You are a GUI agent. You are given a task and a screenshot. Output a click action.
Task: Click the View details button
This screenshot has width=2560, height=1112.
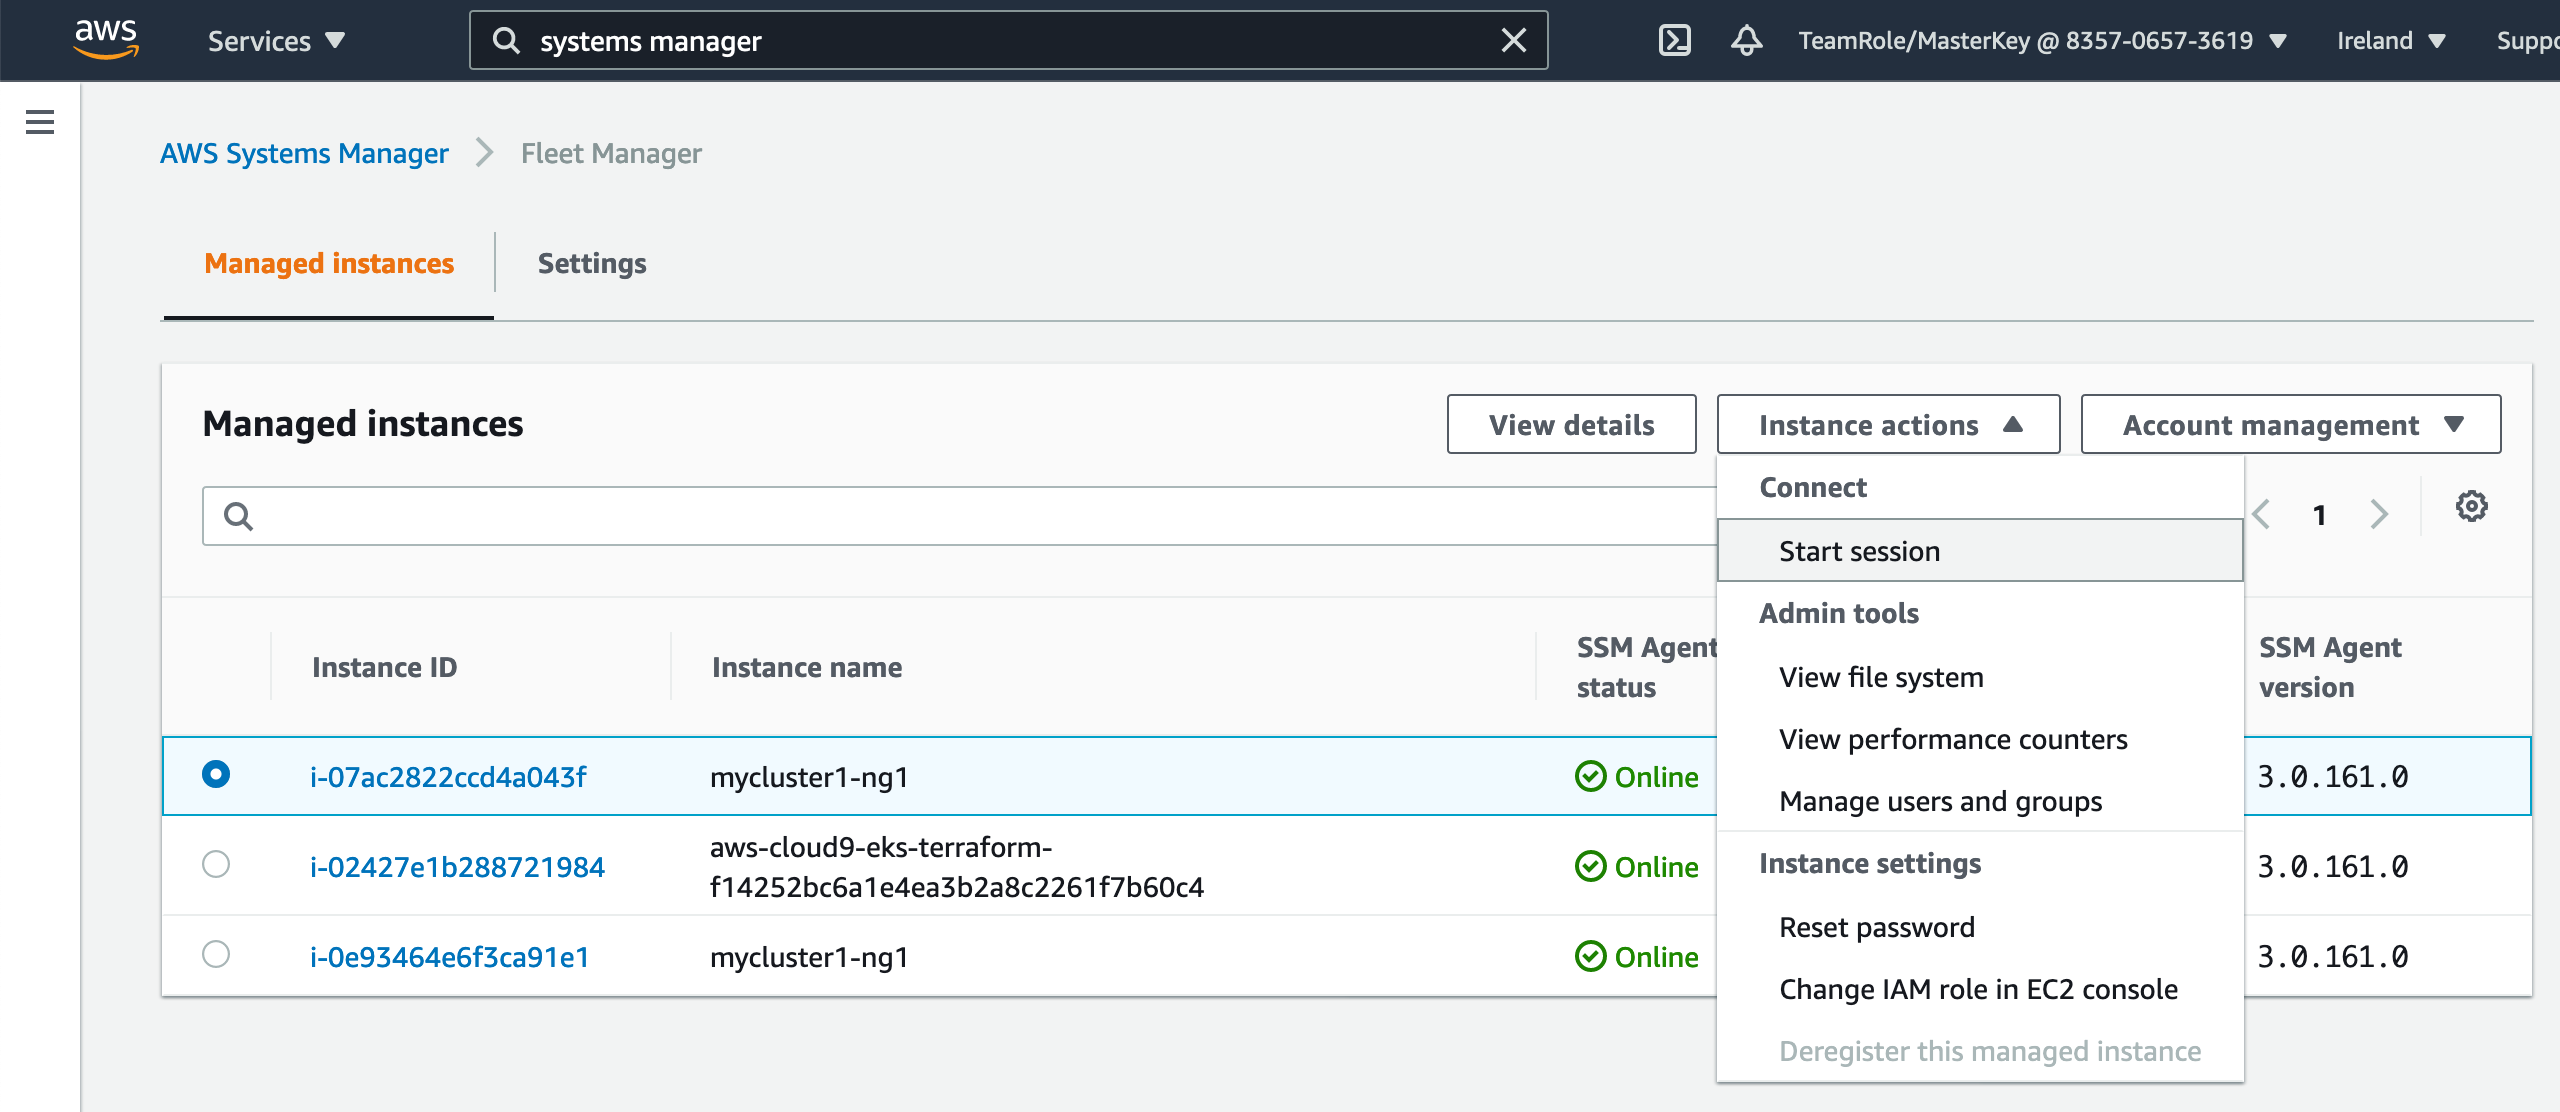point(1571,424)
